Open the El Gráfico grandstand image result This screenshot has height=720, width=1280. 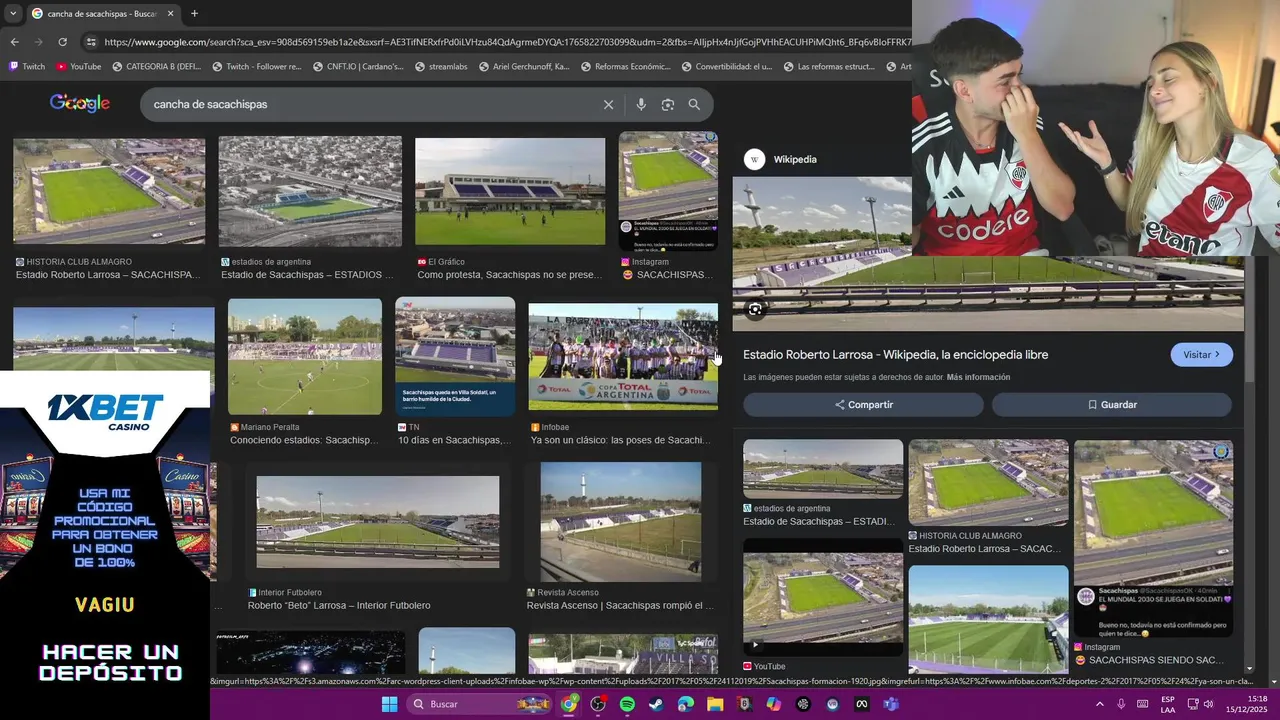point(510,191)
